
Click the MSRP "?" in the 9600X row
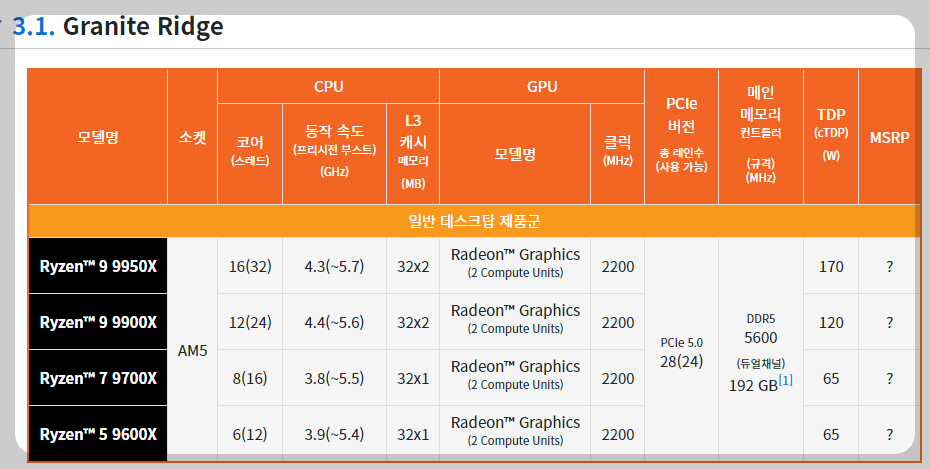pyautogui.click(x=889, y=434)
